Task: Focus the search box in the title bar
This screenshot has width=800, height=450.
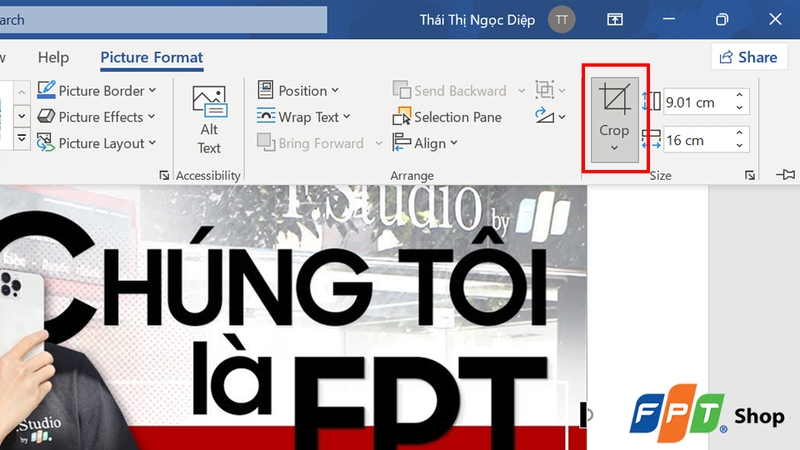Action: (x=163, y=20)
